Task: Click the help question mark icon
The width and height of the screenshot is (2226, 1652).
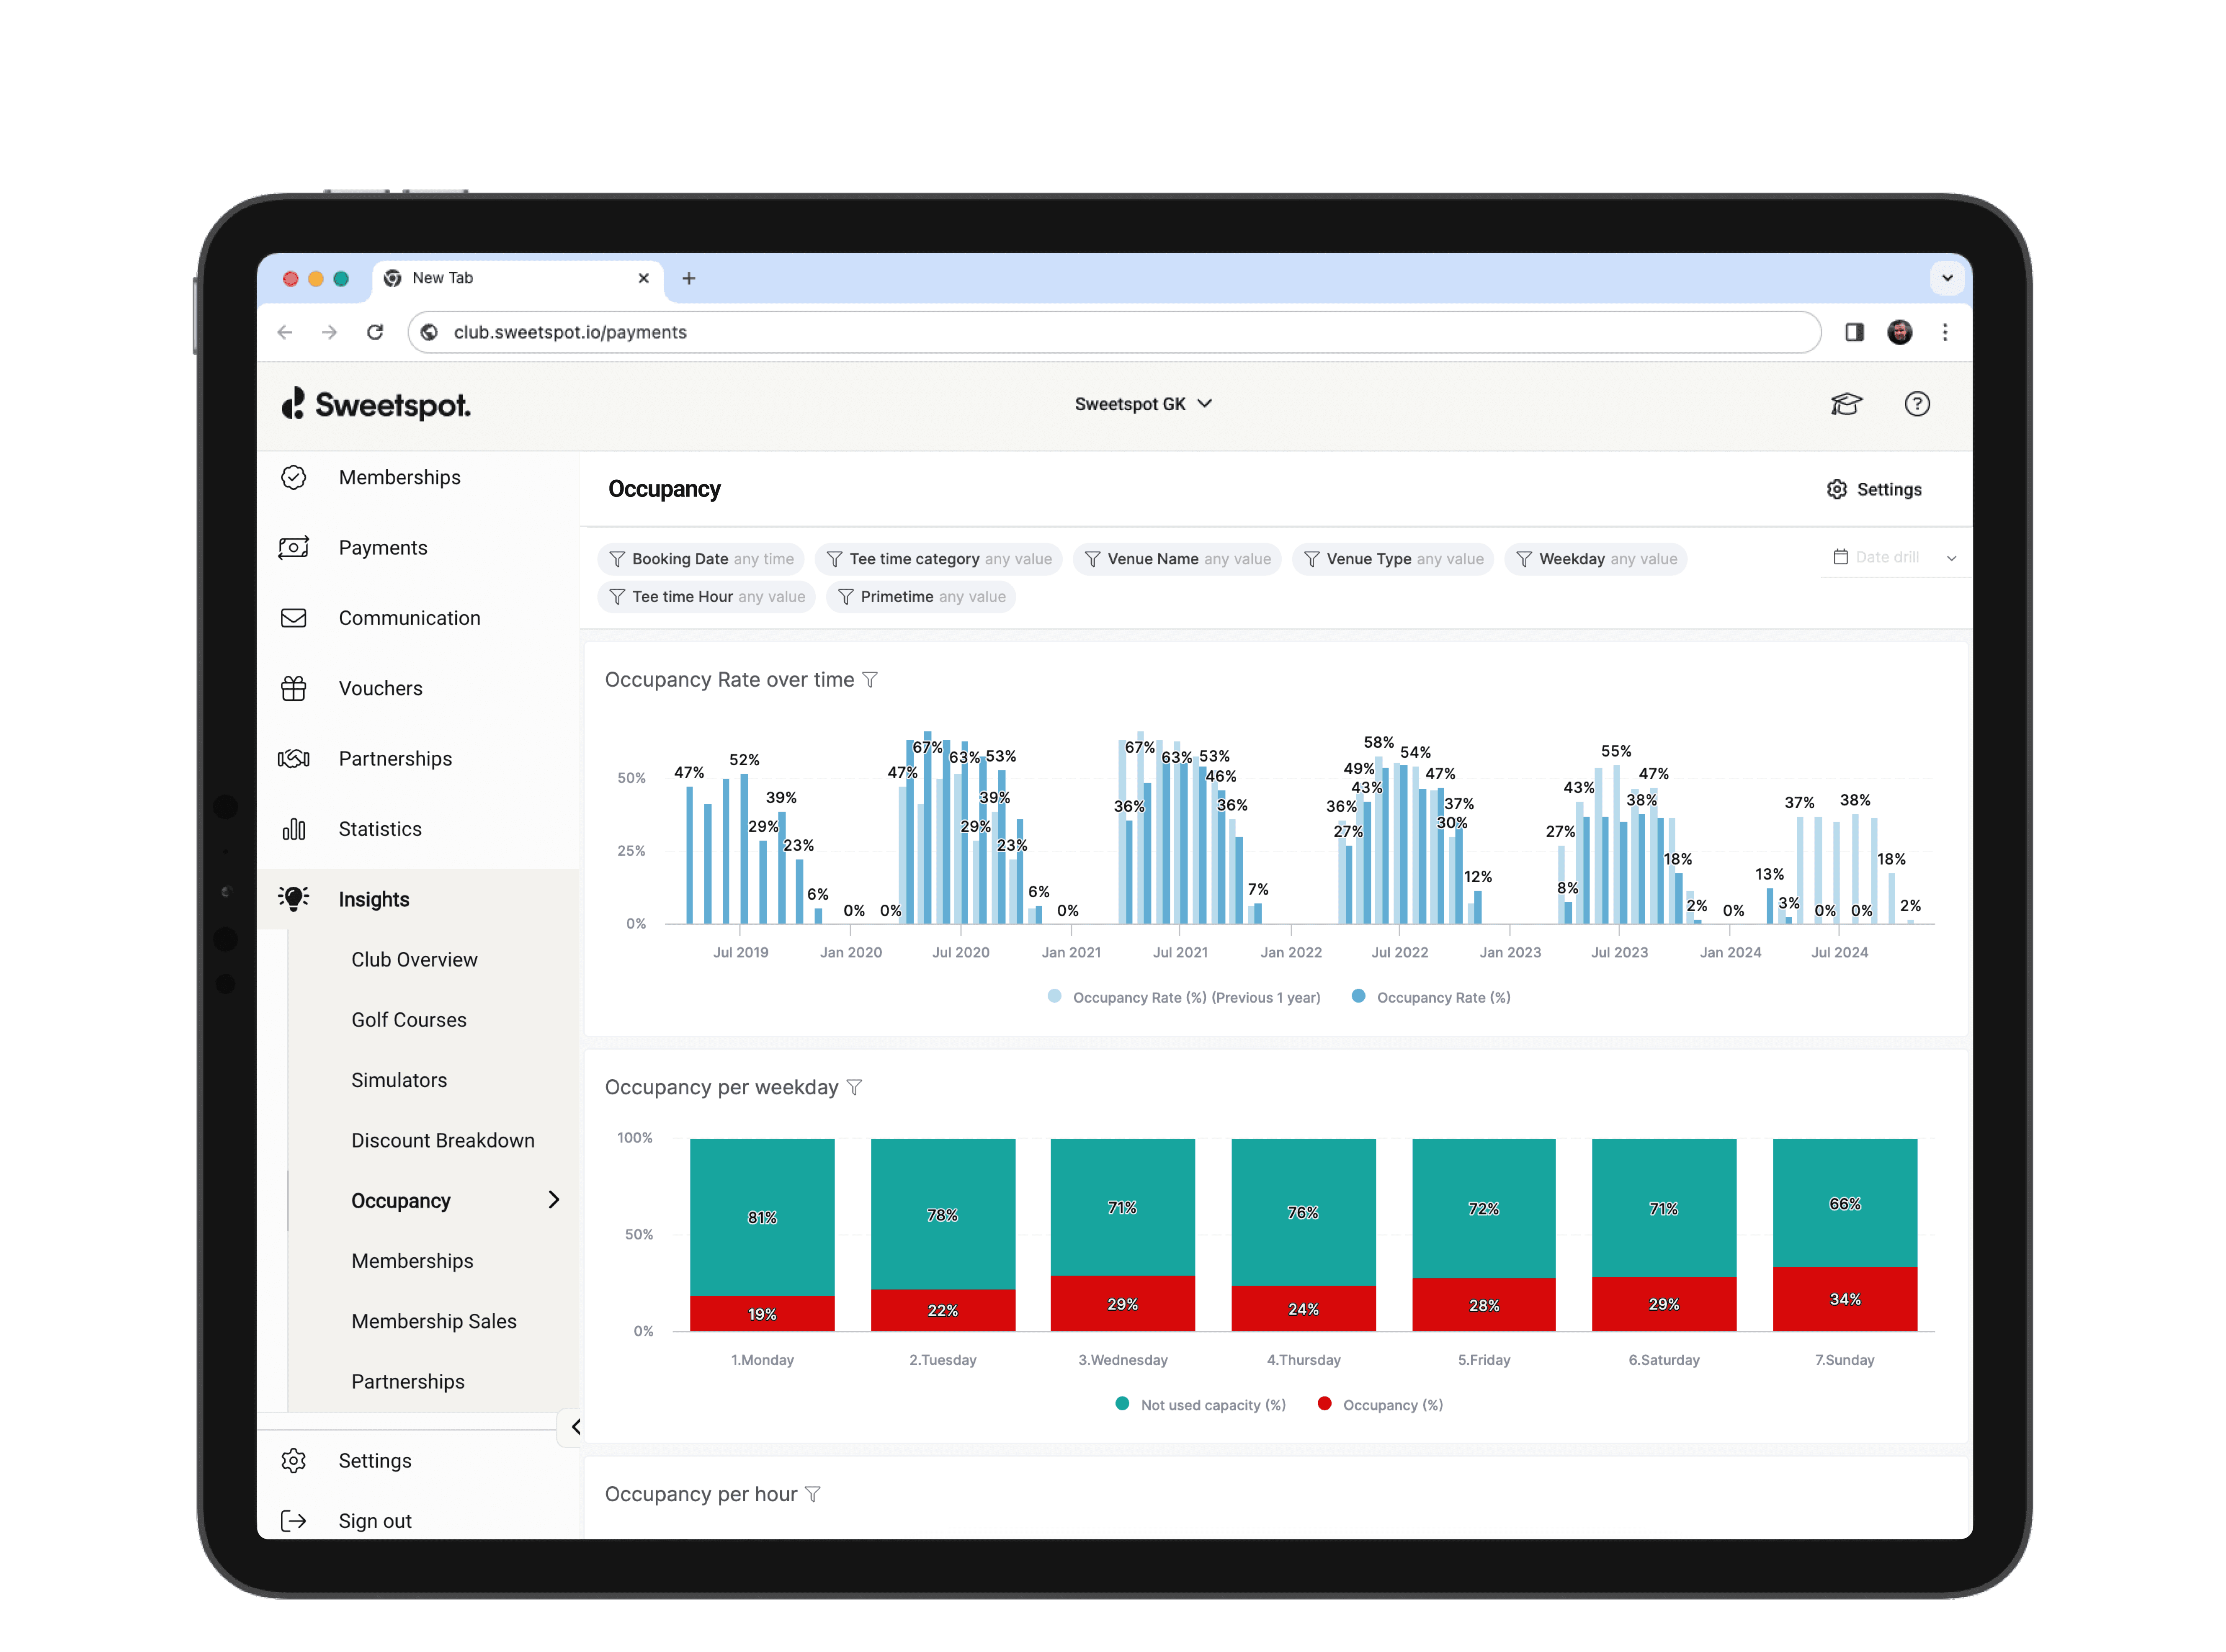Action: click(x=1916, y=404)
